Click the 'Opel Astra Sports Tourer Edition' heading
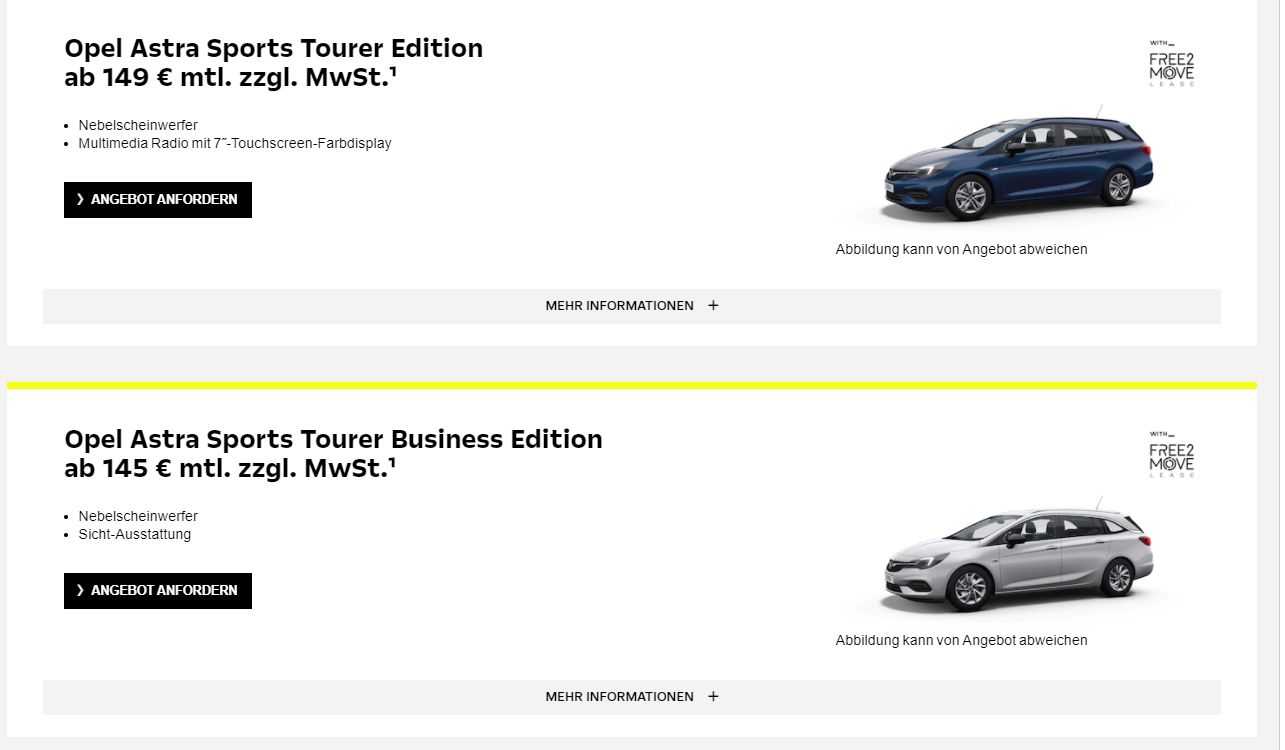 [x=273, y=48]
